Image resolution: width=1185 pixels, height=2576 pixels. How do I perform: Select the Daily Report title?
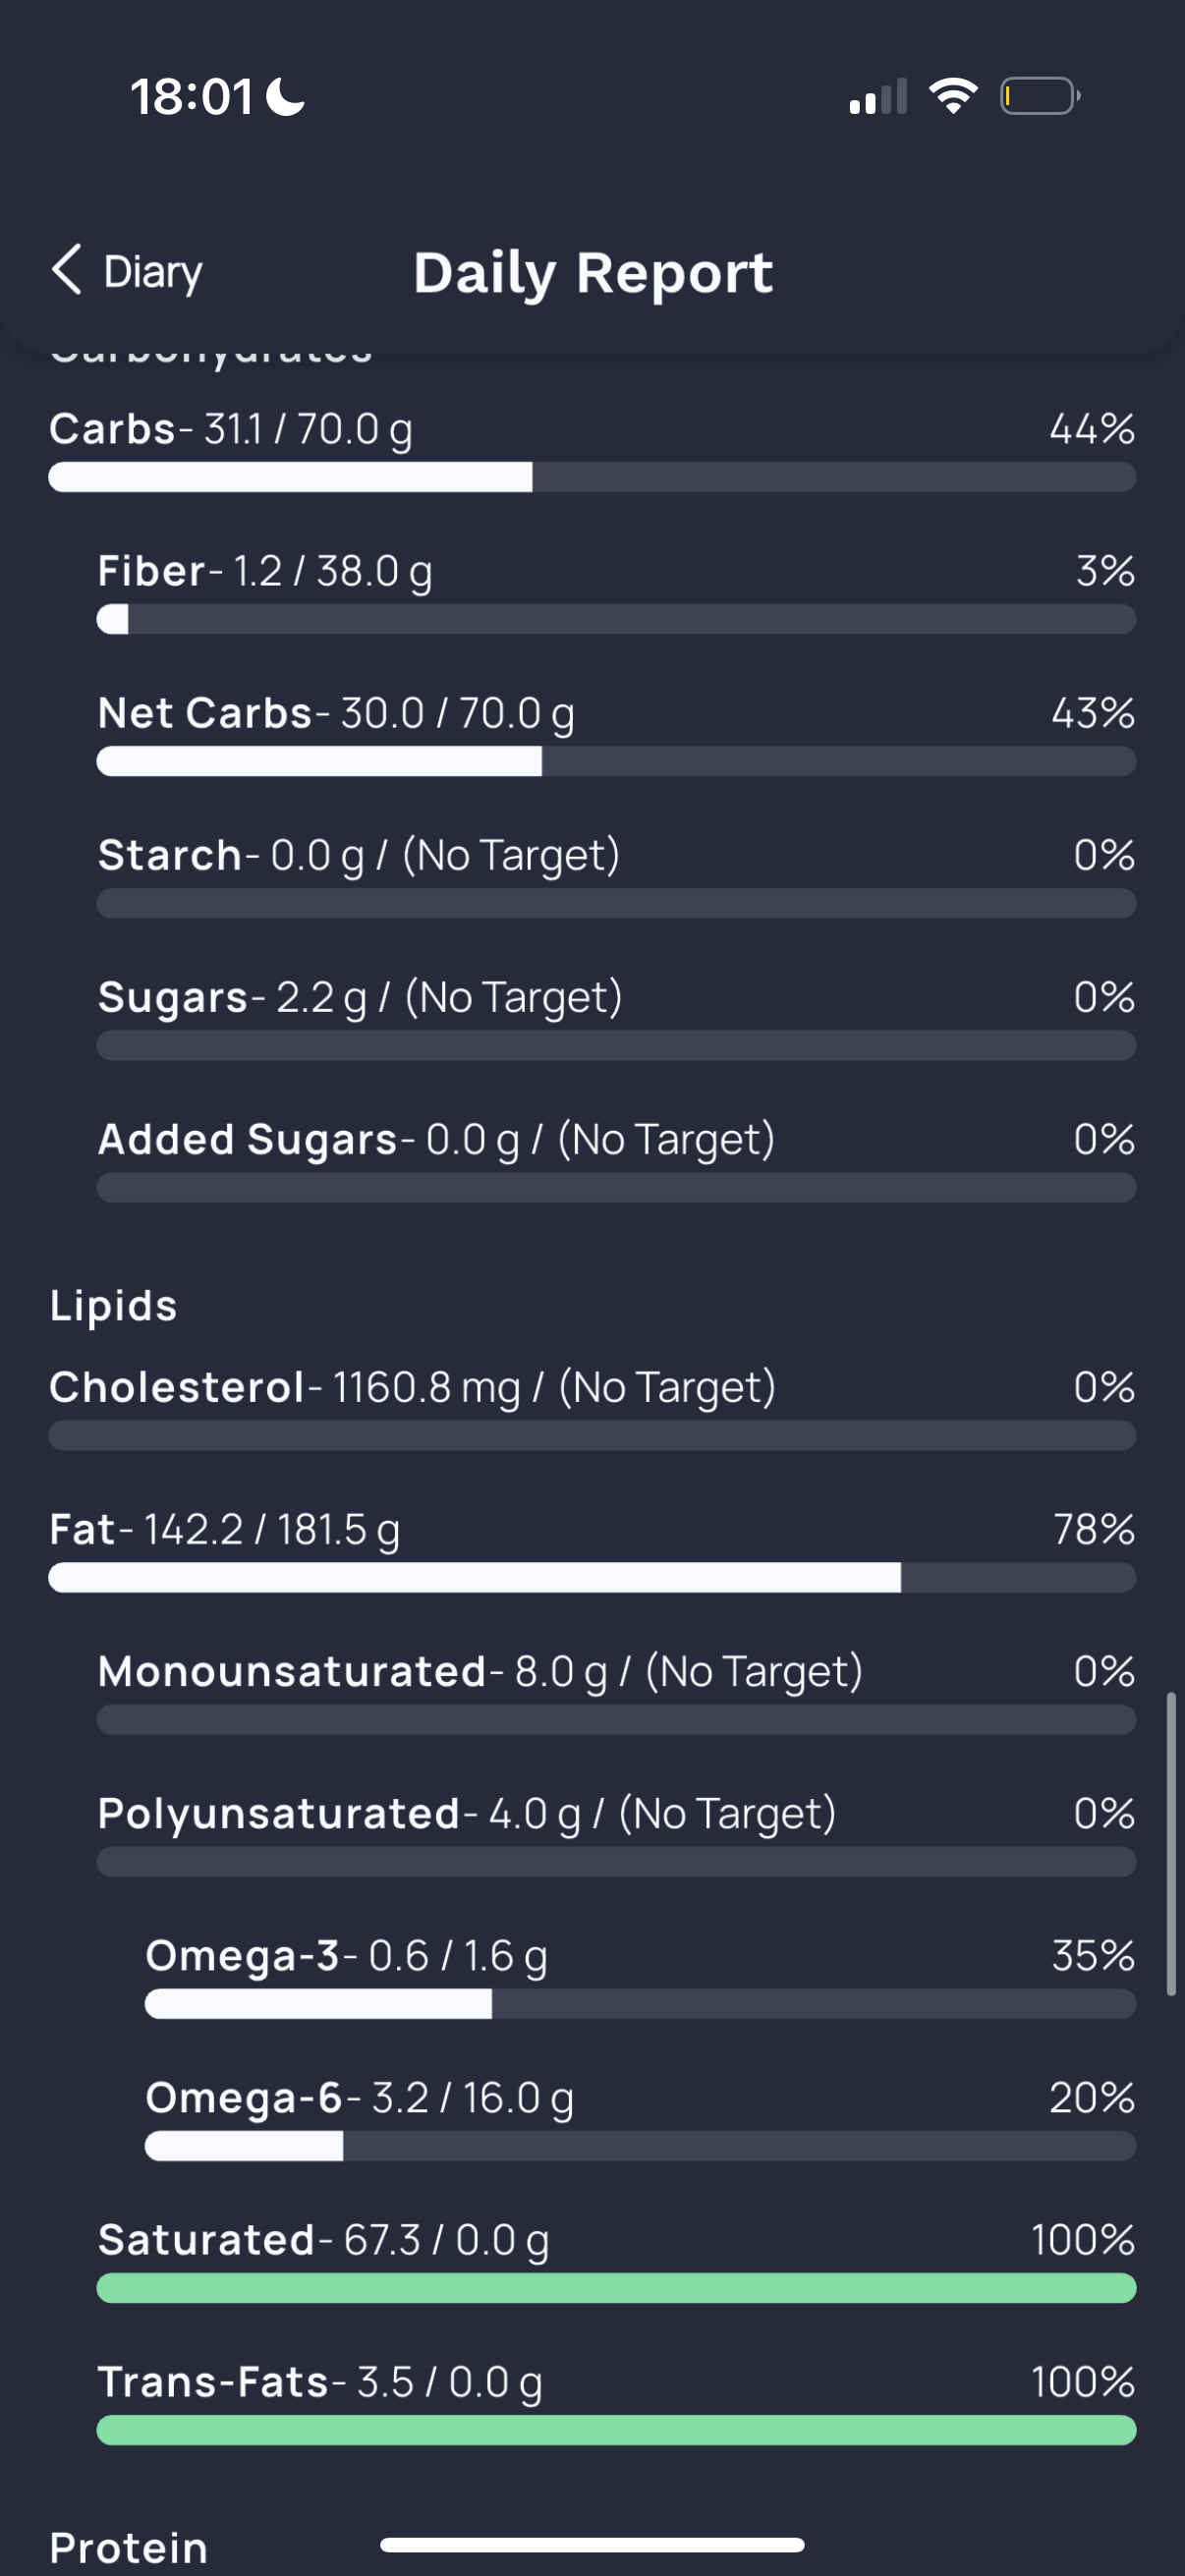click(x=593, y=272)
